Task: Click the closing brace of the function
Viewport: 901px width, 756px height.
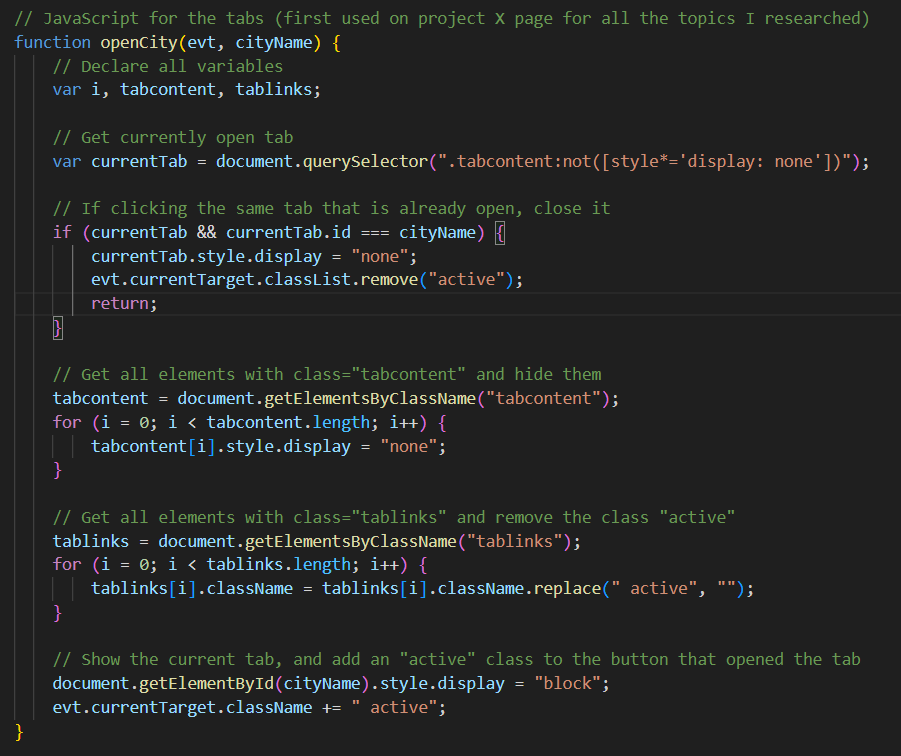Action: tap(18, 731)
